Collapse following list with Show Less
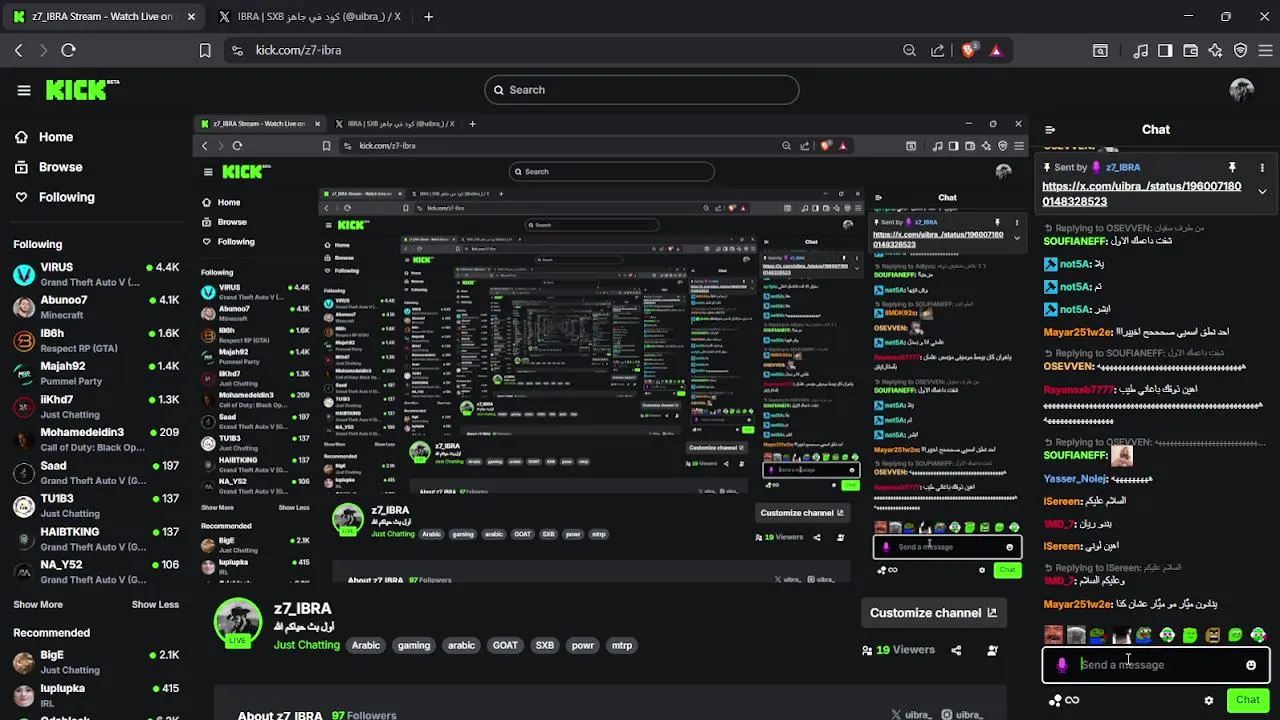 coord(155,604)
